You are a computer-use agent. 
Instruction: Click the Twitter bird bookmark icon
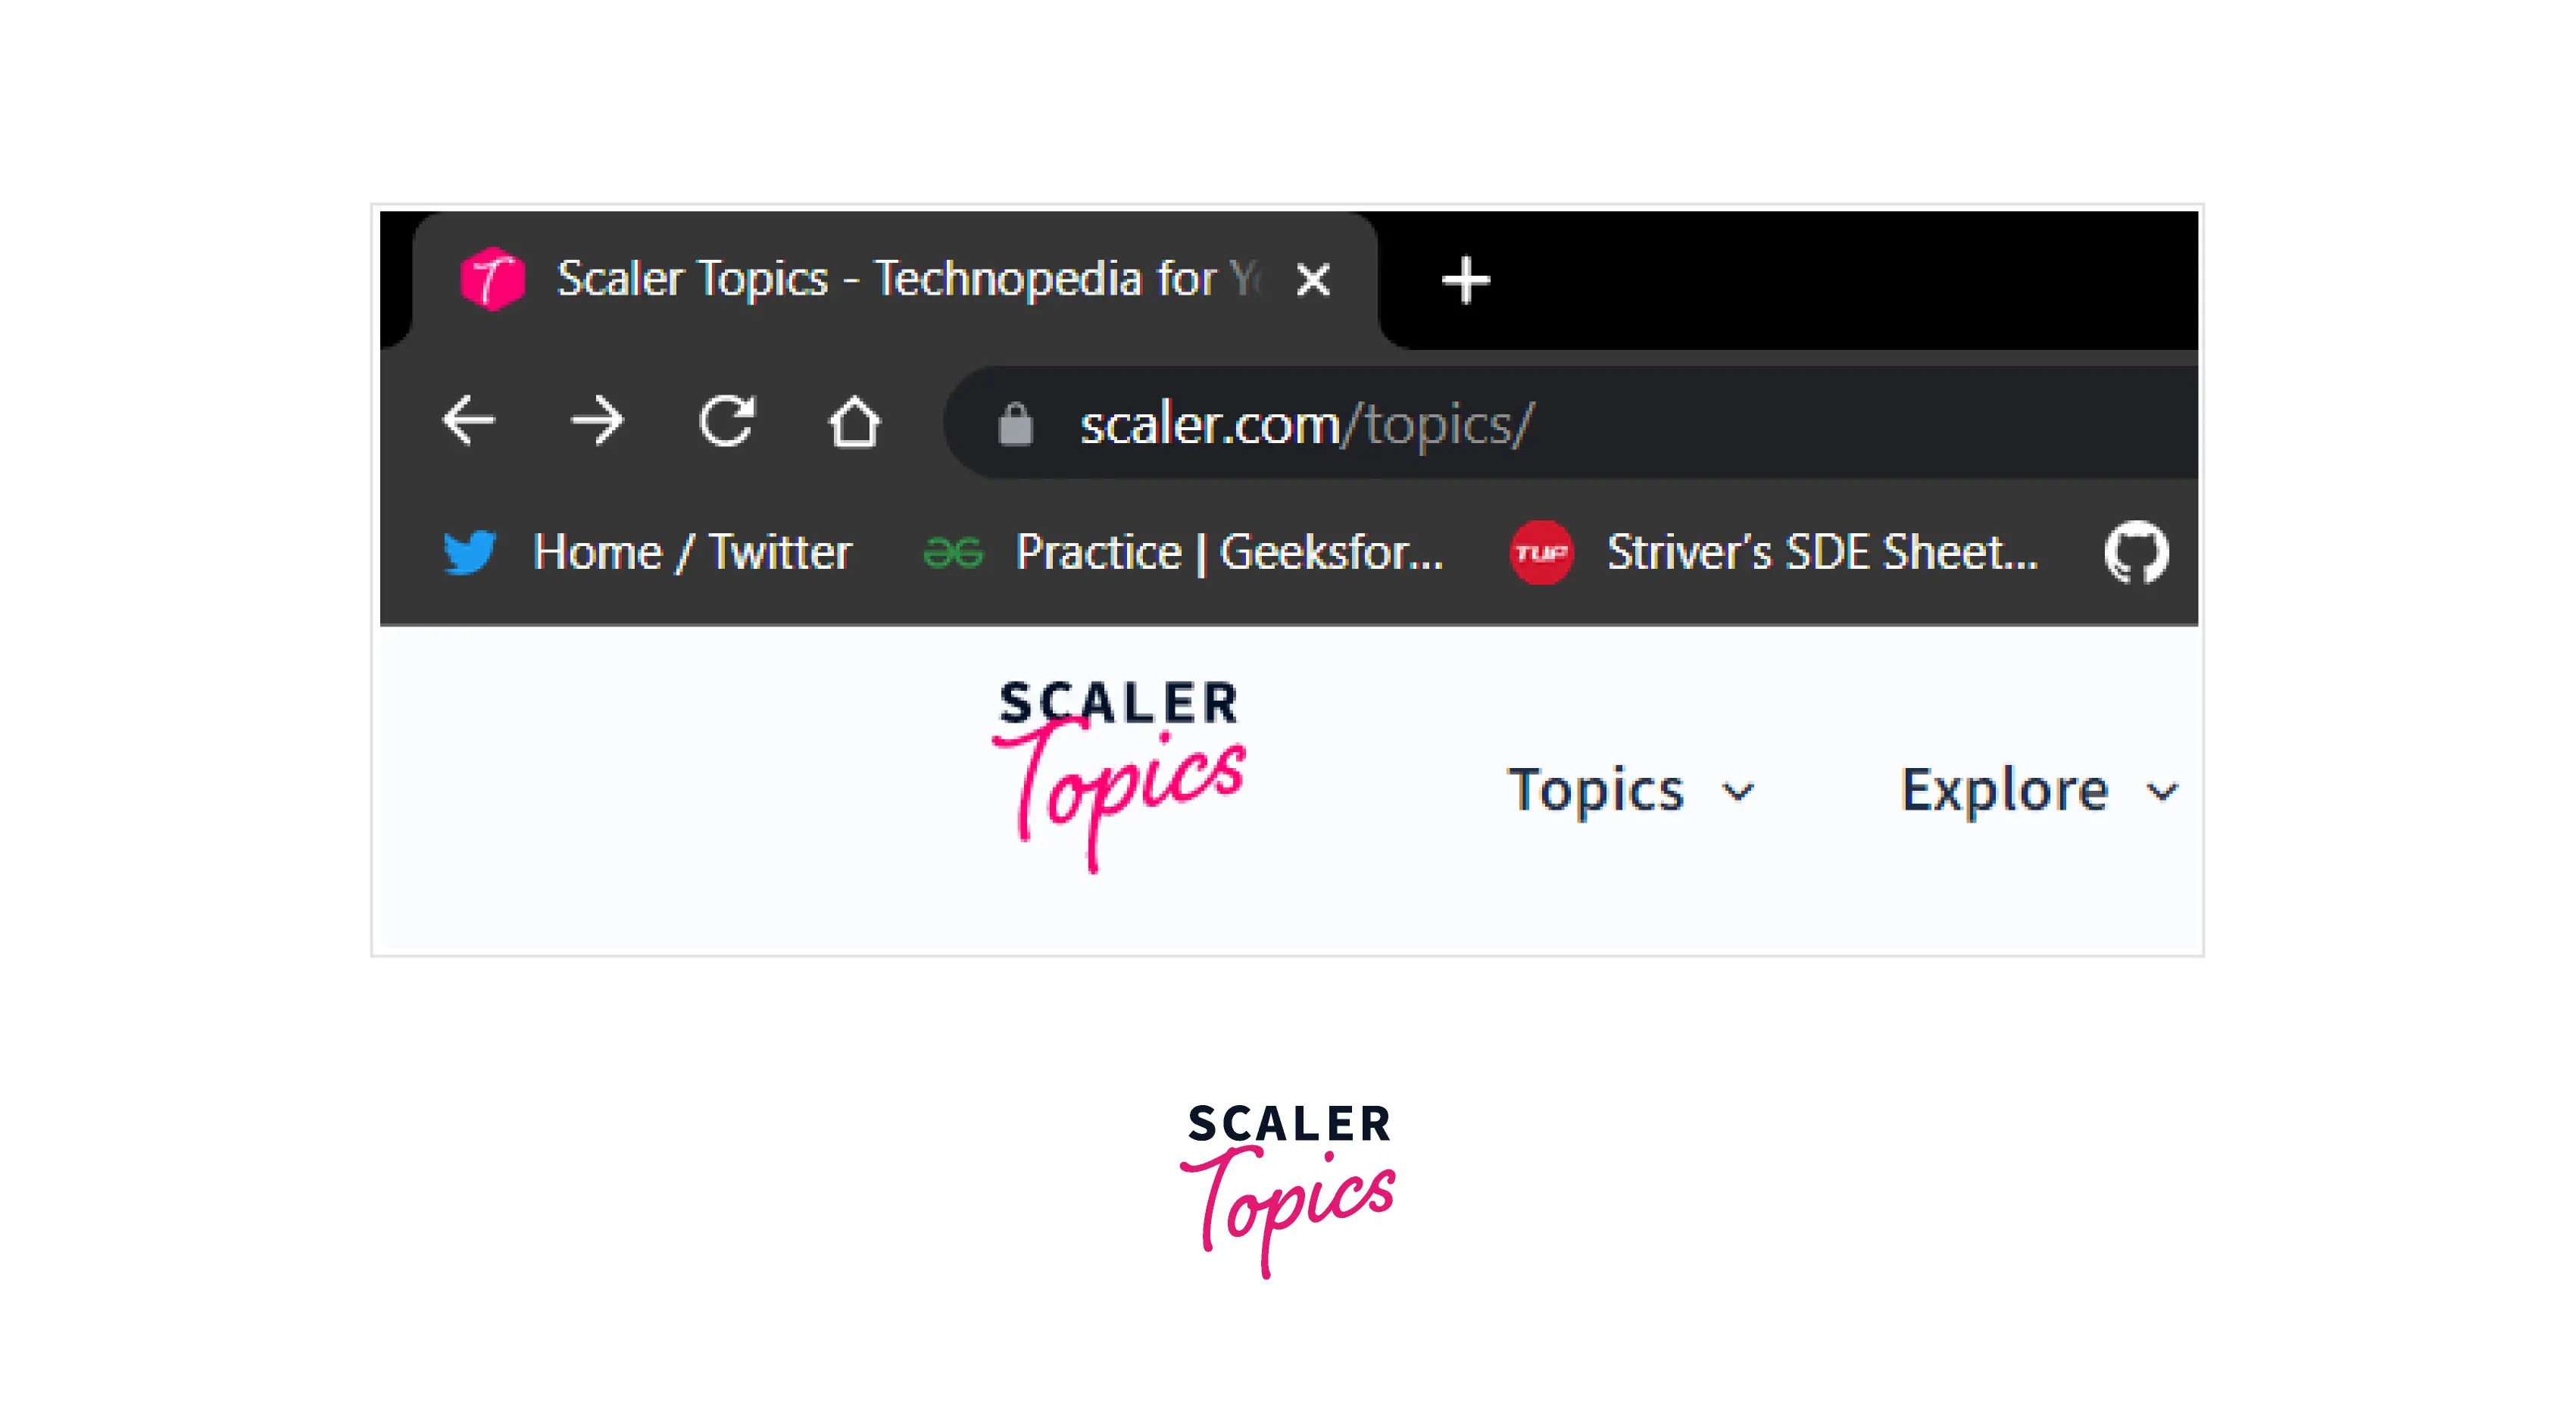point(471,551)
